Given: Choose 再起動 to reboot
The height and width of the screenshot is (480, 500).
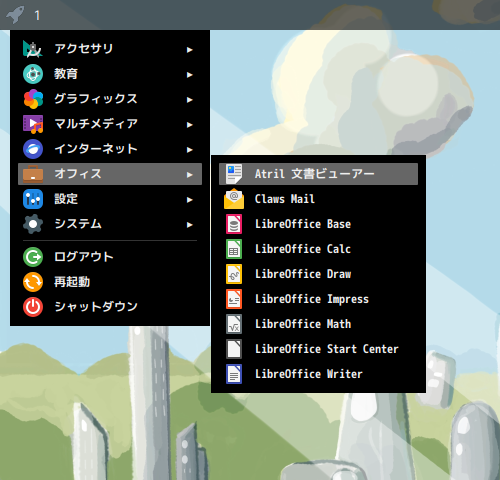Looking at the screenshot, I should click(110, 282).
